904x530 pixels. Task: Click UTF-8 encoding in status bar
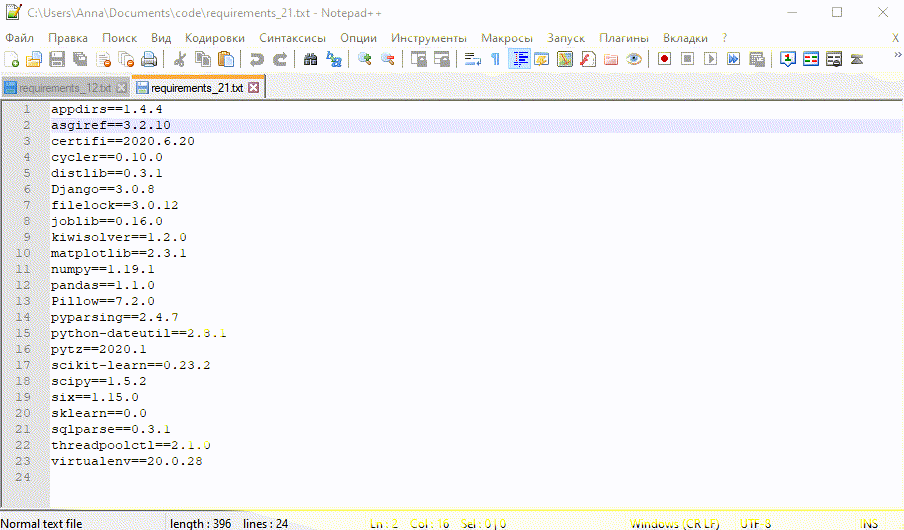click(x=755, y=524)
